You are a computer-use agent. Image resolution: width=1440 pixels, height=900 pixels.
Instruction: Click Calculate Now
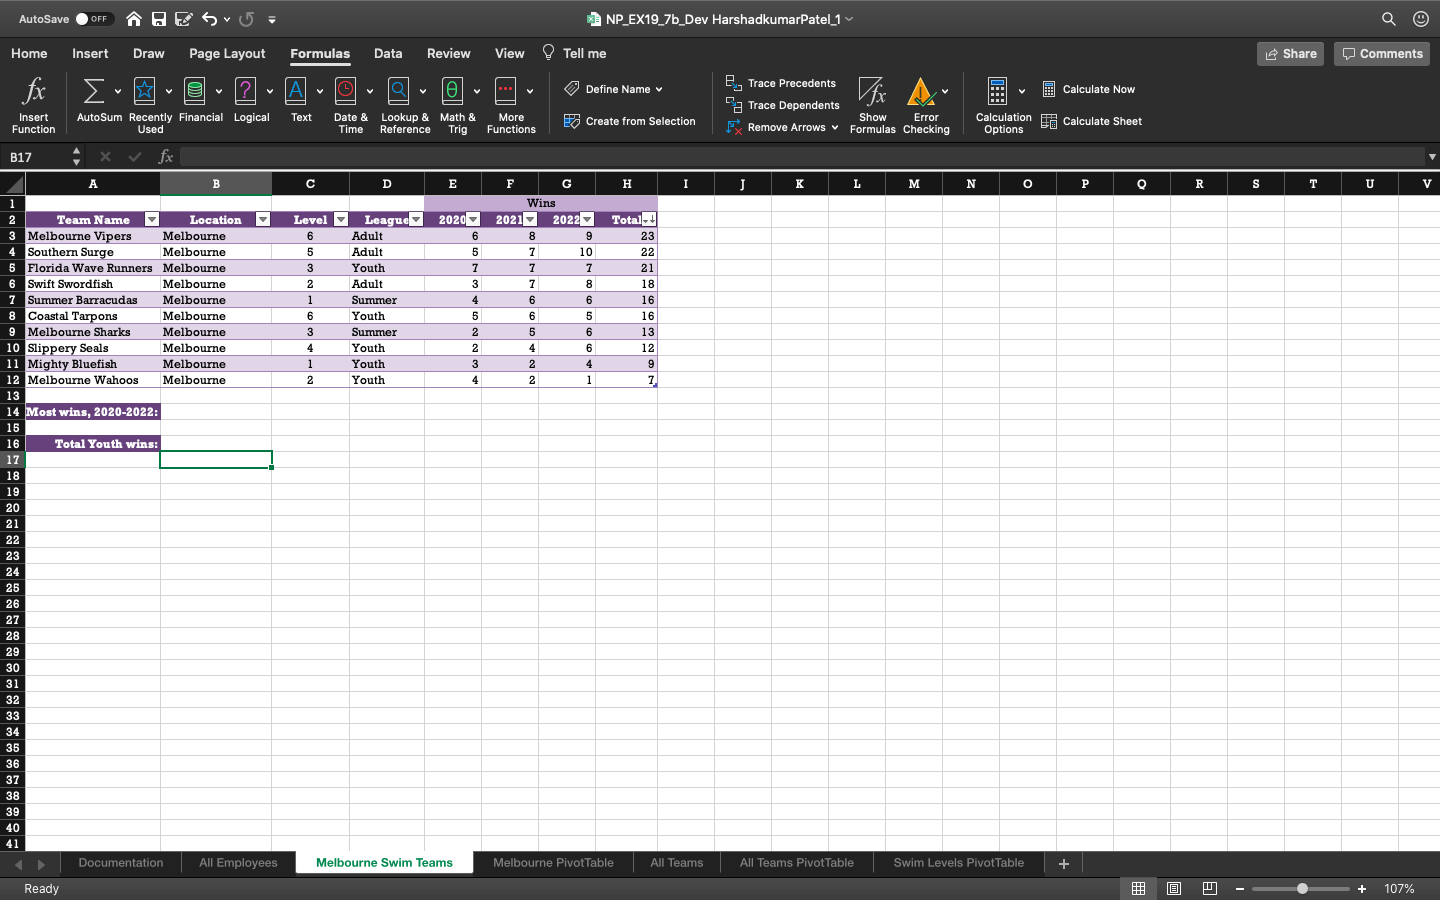tap(1088, 90)
